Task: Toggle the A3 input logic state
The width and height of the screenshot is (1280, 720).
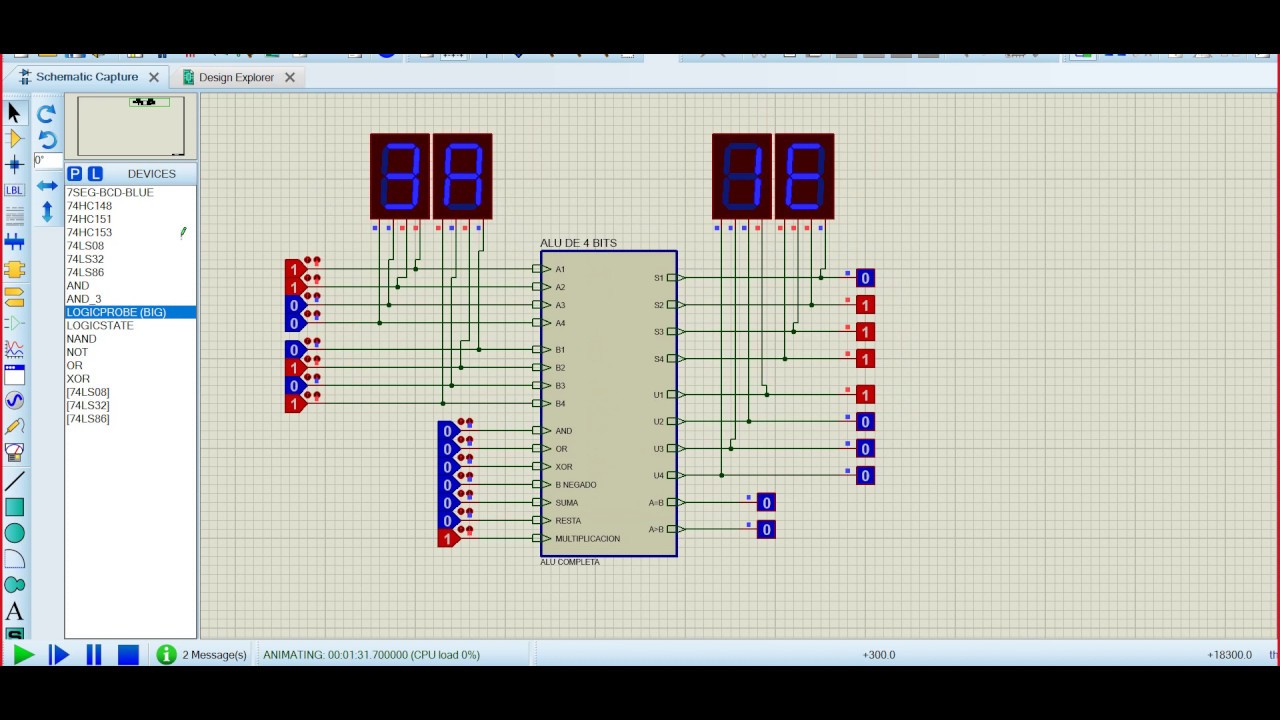Action: pos(294,305)
